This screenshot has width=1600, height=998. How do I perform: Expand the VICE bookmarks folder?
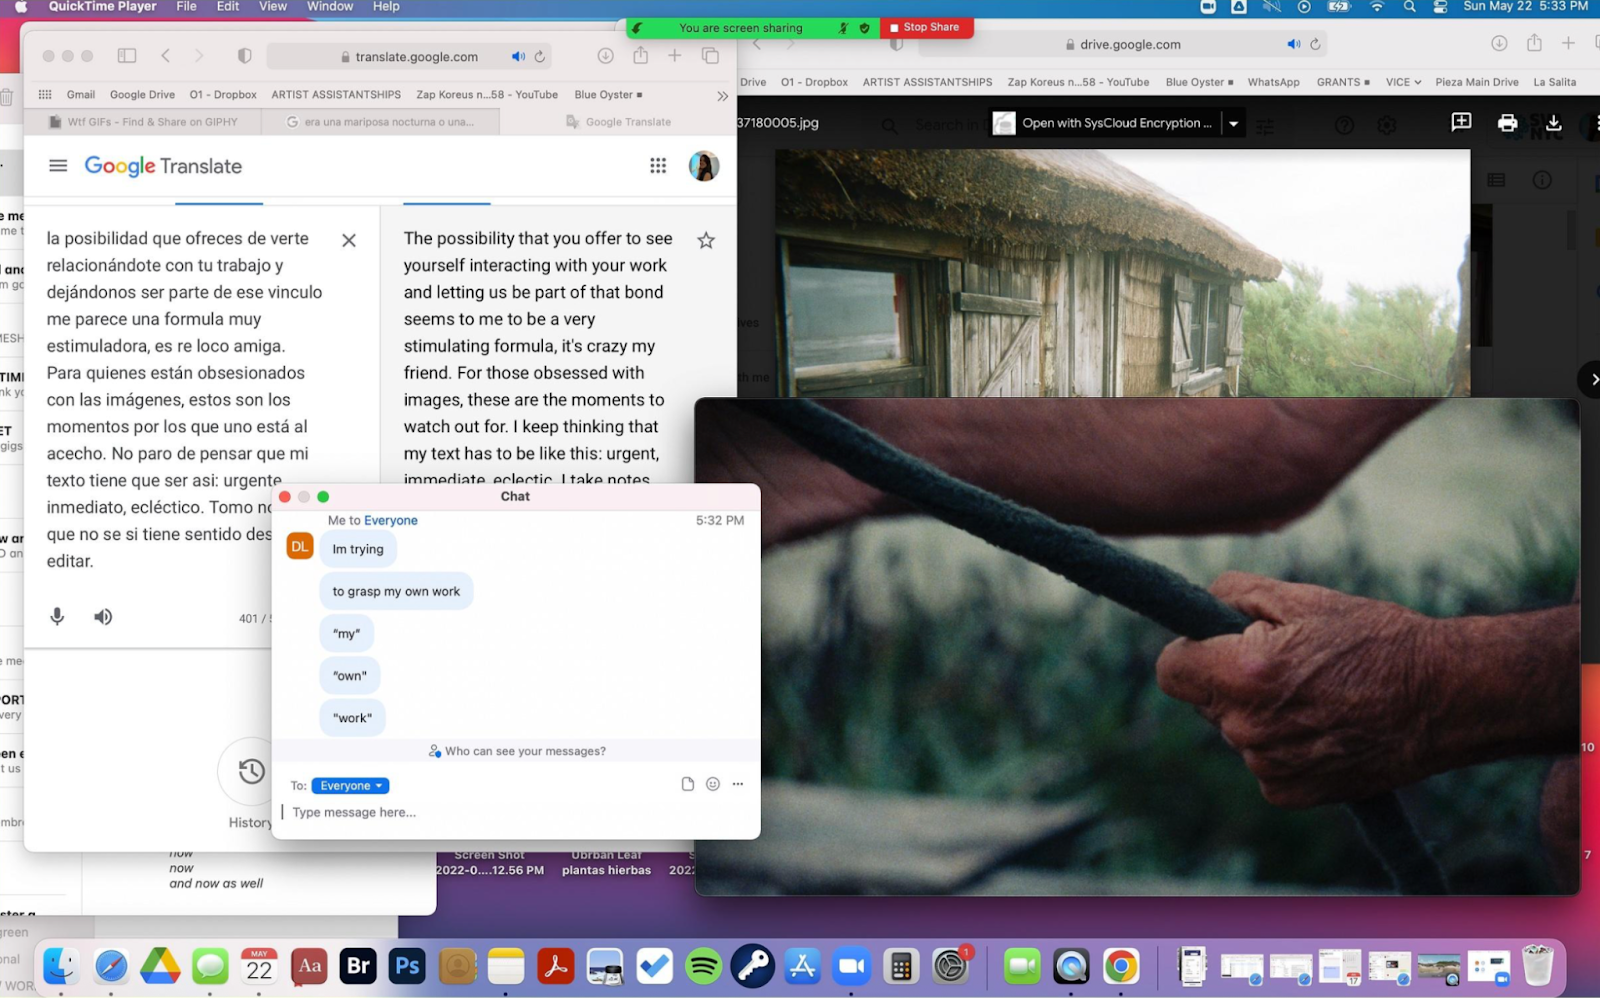pos(1403,82)
